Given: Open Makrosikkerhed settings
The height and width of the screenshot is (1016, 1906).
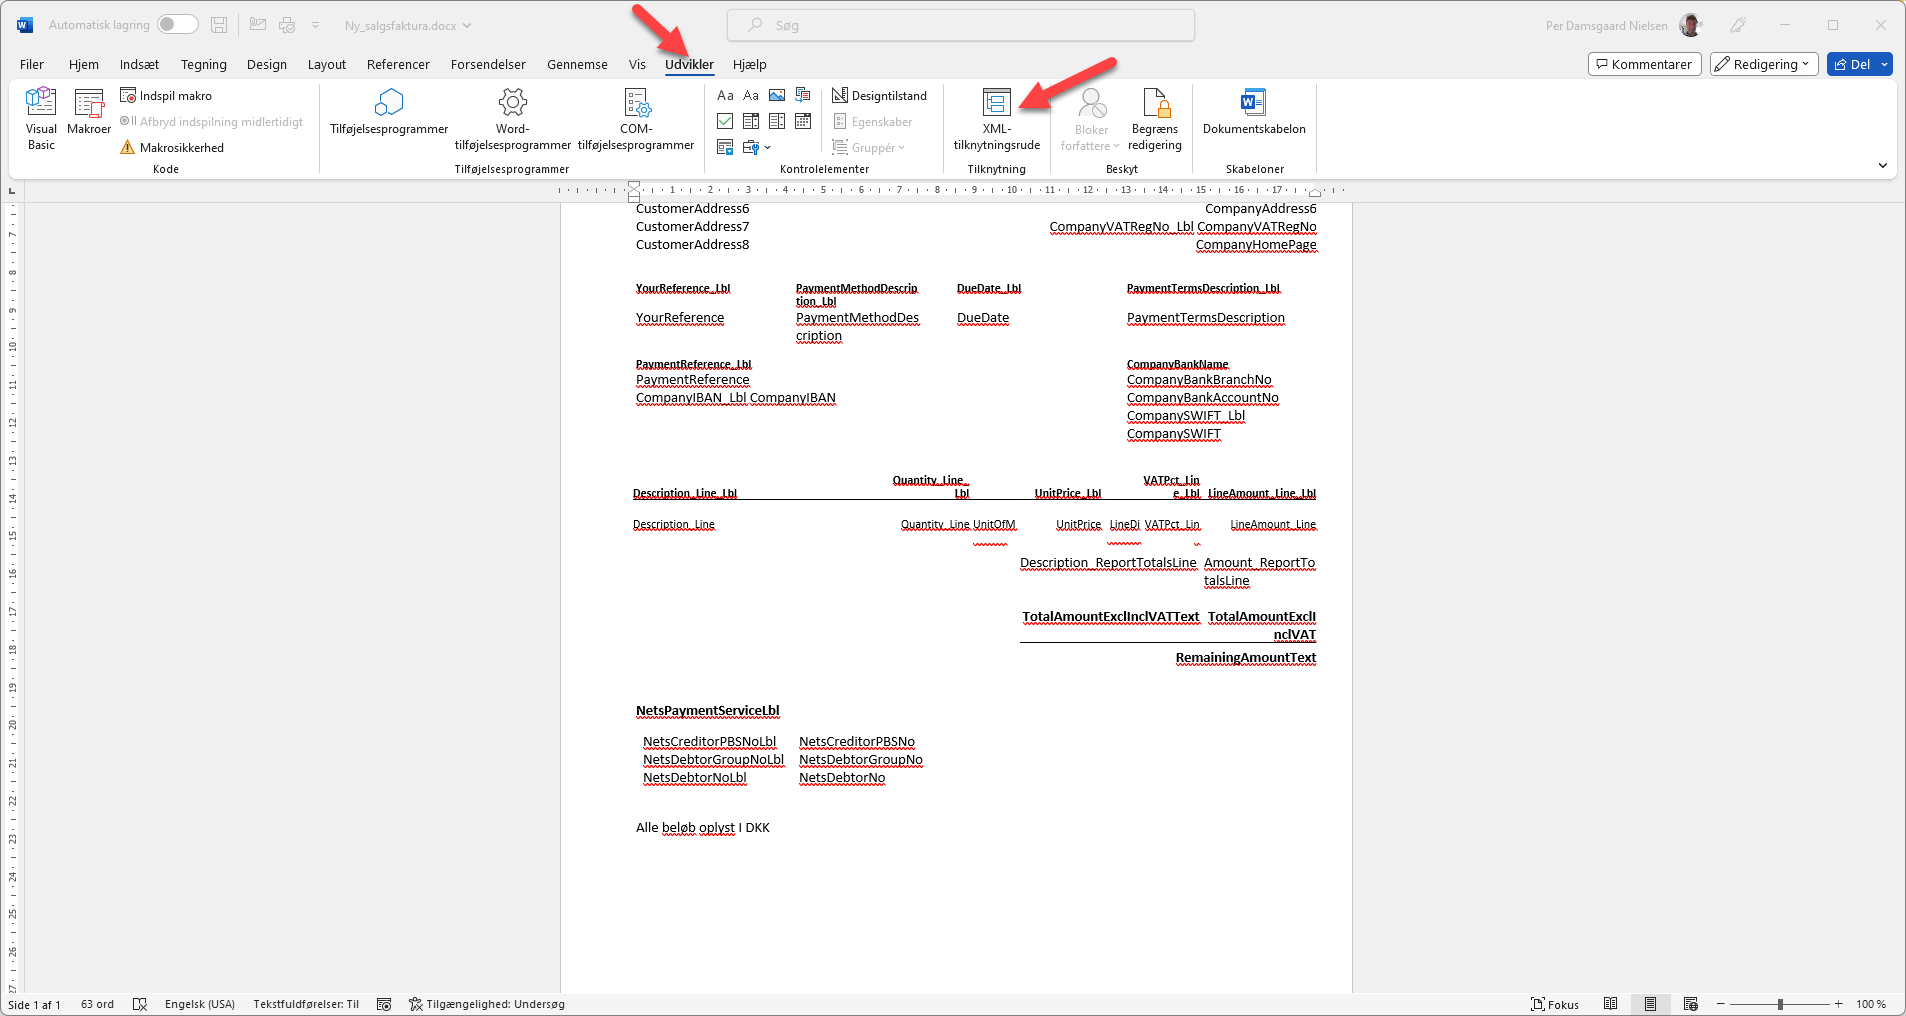Looking at the screenshot, I should 172,147.
